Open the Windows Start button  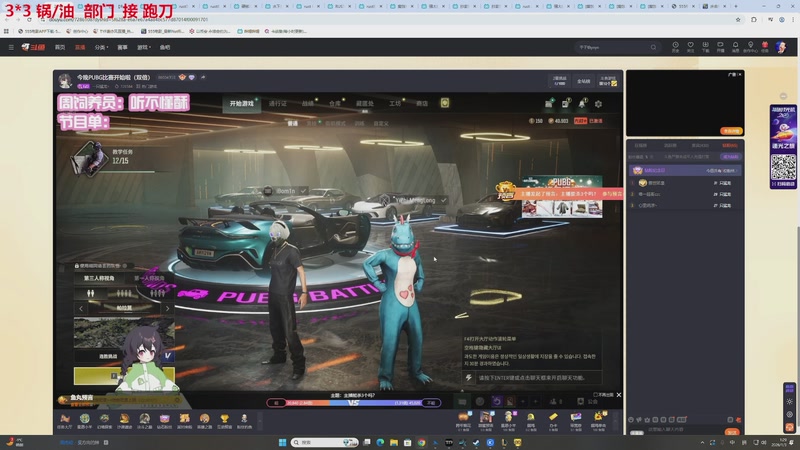[x=282, y=442]
